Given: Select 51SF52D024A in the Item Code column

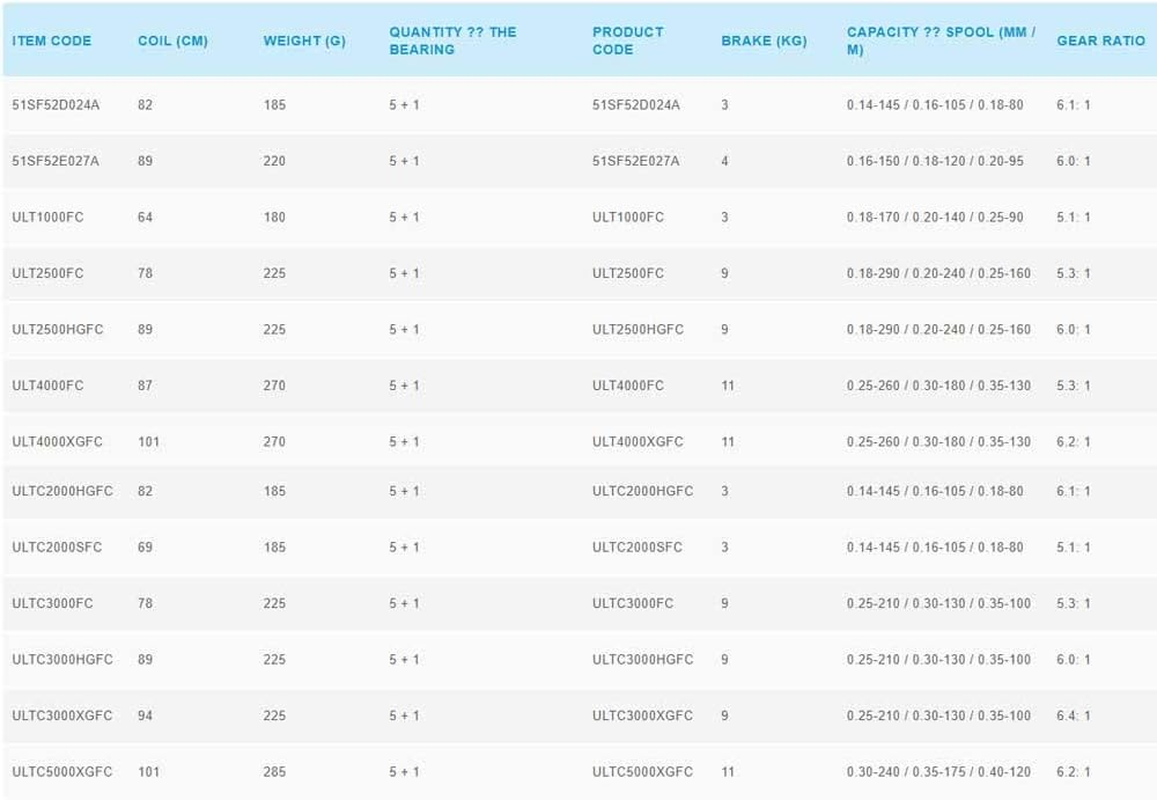Looking at the screenshot, I should click(x=56, y=105).
